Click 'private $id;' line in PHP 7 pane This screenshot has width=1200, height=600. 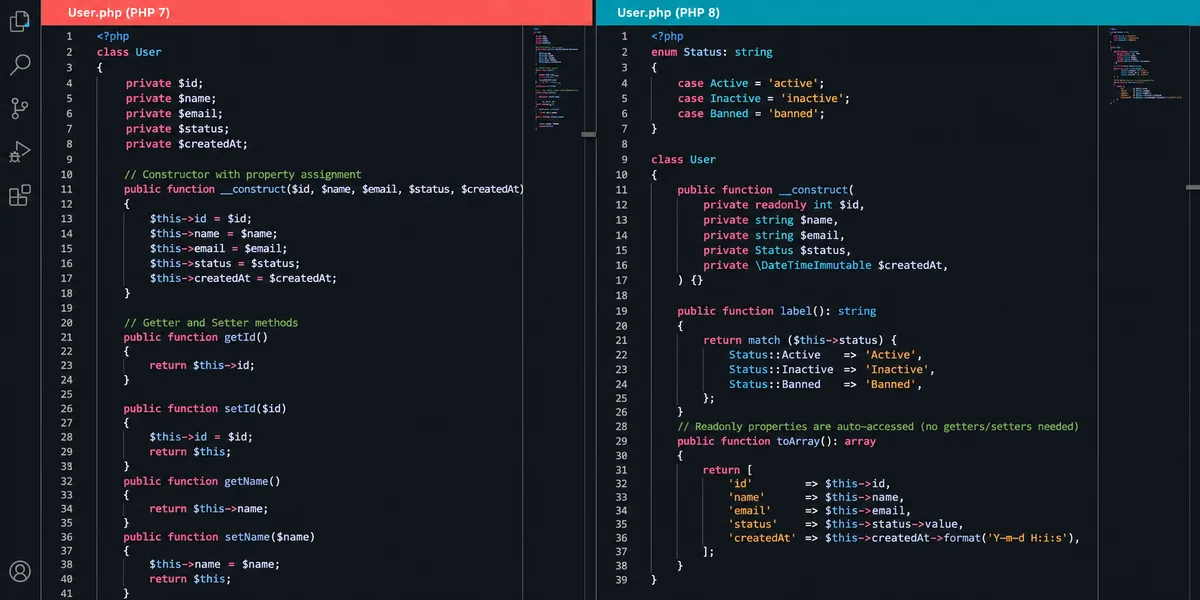coord(164,83)
